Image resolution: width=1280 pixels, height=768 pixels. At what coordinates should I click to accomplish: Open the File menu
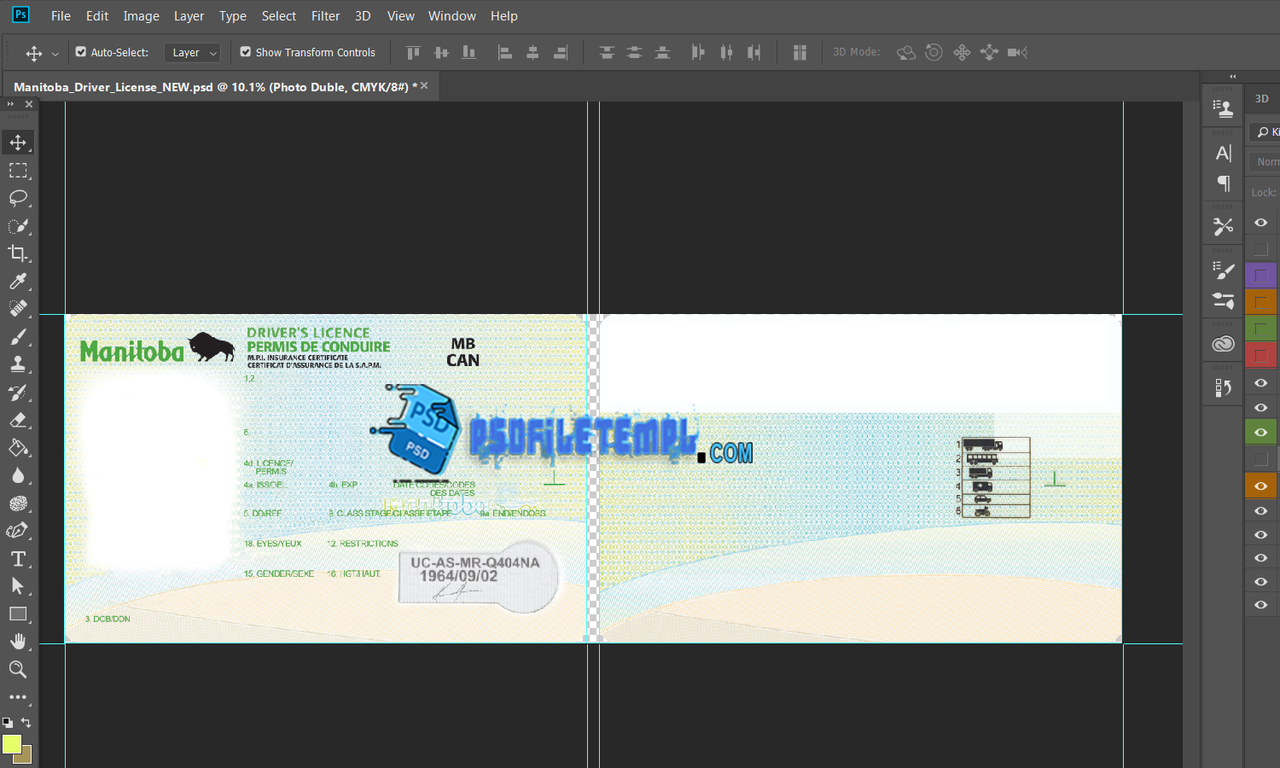(x=61, y=16)
